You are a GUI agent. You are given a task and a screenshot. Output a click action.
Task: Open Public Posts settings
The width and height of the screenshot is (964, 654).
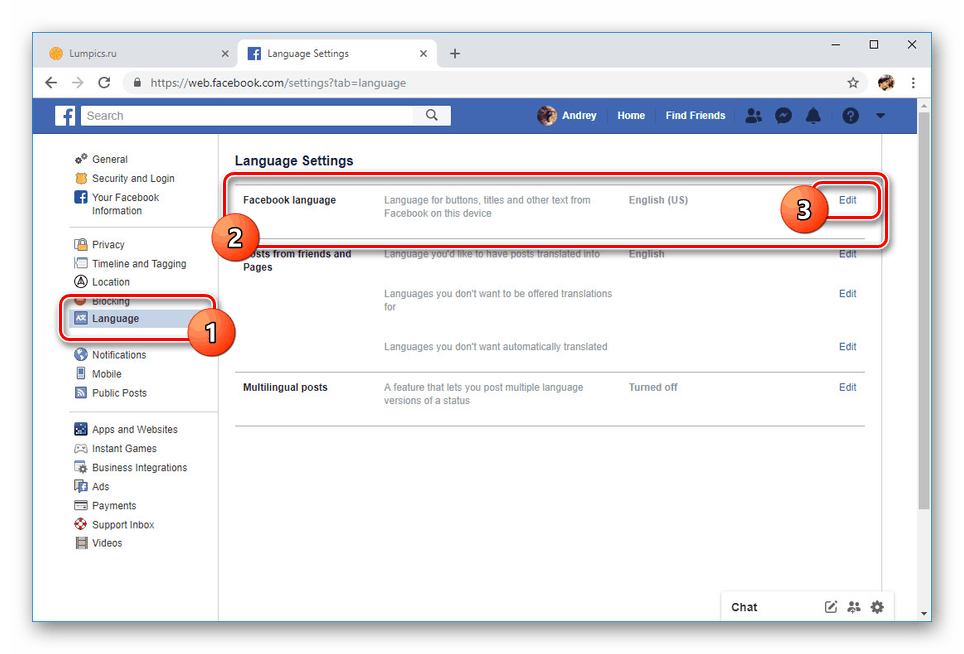pos(119,393)
